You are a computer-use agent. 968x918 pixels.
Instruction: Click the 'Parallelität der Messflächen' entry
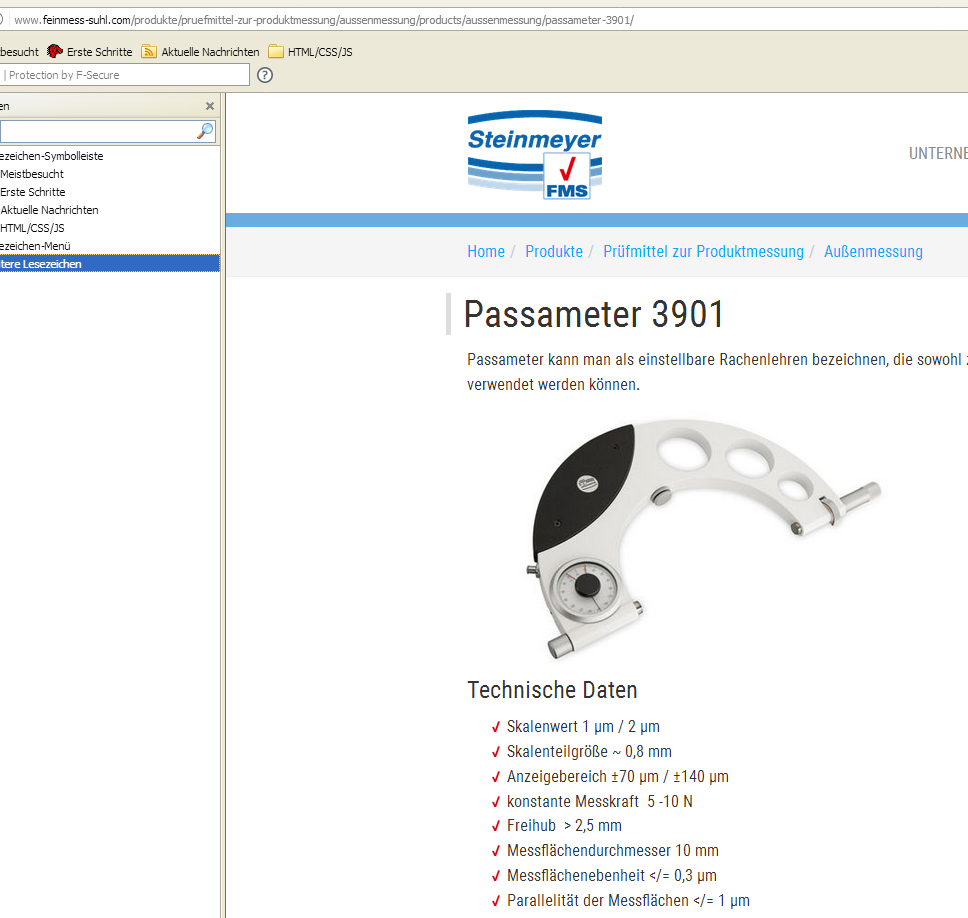pyautogui.click(x=628, y=901)
